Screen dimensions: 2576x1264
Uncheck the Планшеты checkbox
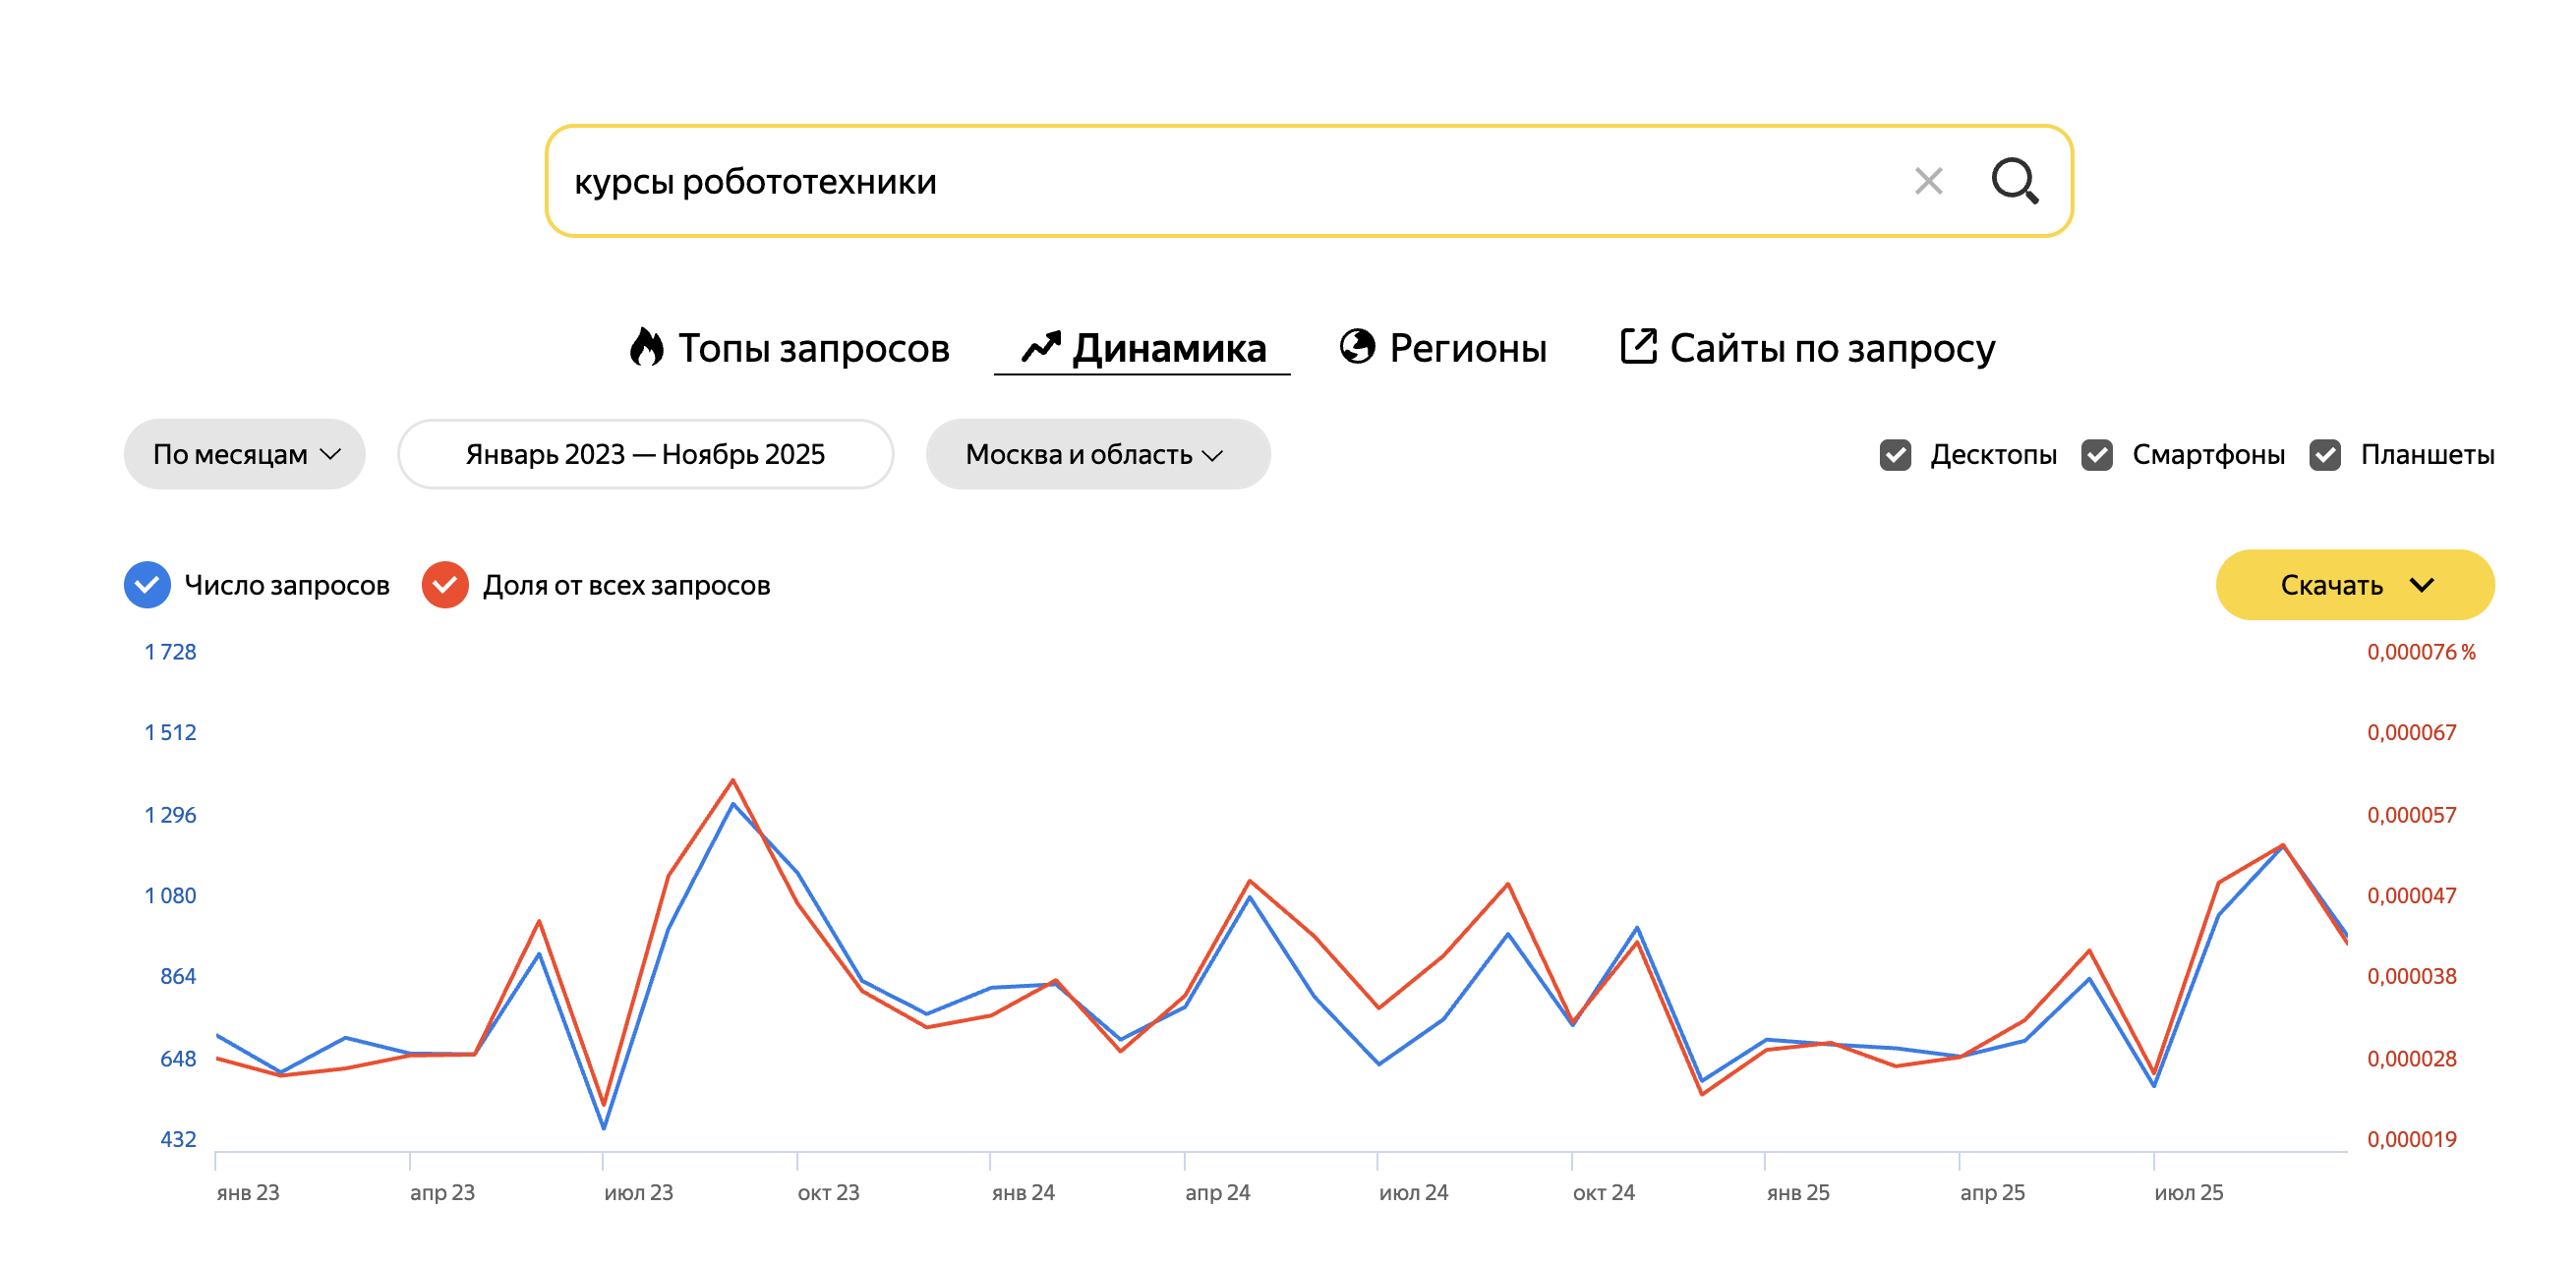coord(2325,455)
